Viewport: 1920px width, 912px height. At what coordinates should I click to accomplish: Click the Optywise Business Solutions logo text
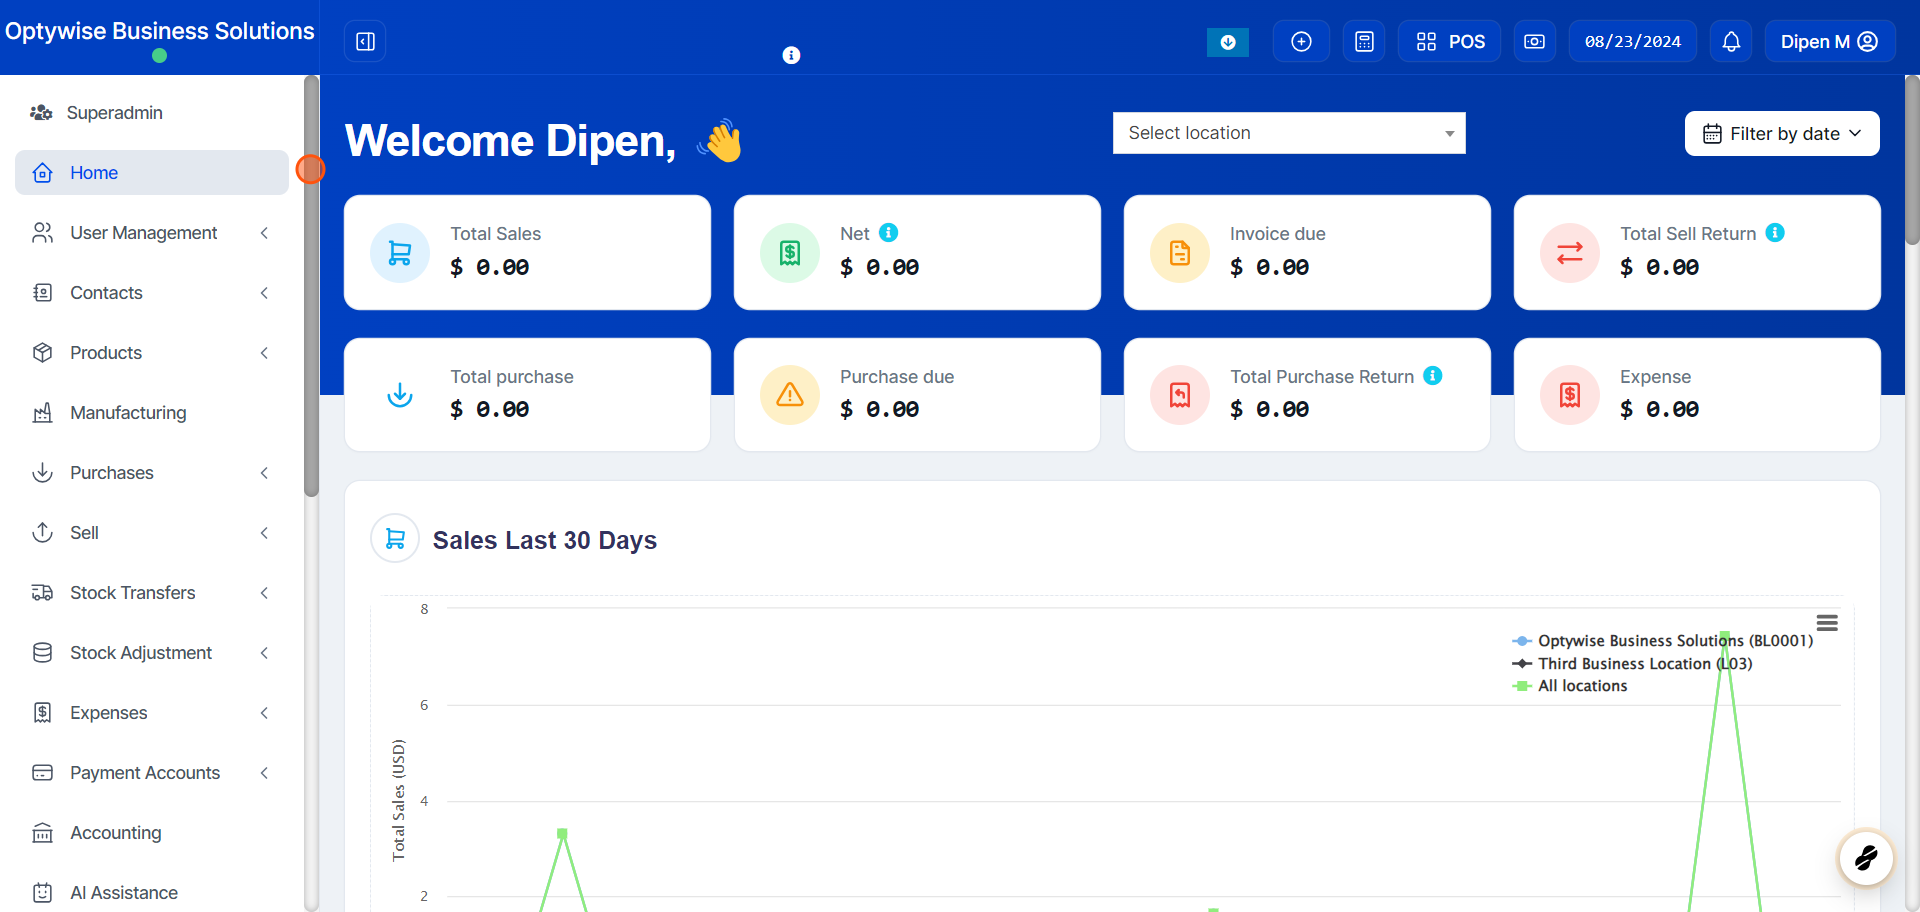160,31
